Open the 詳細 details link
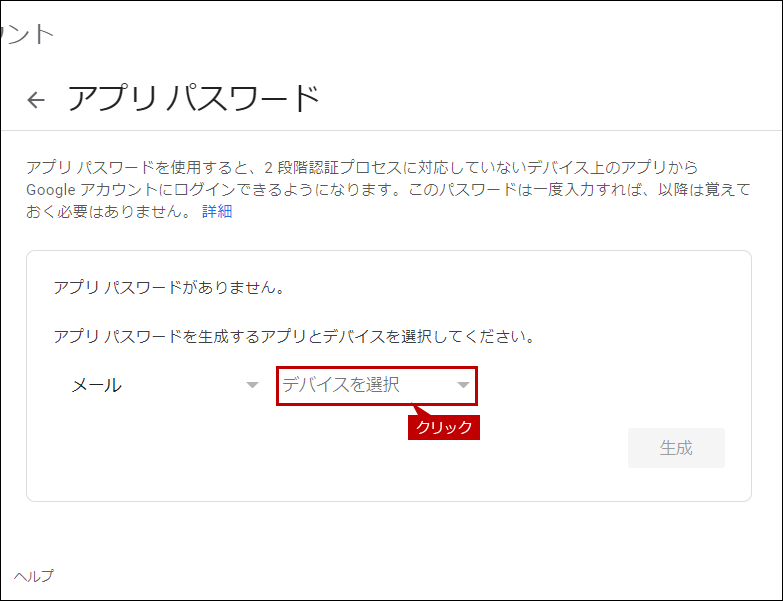The width and height of the screenshot is (783, 601). pos(217,211)
